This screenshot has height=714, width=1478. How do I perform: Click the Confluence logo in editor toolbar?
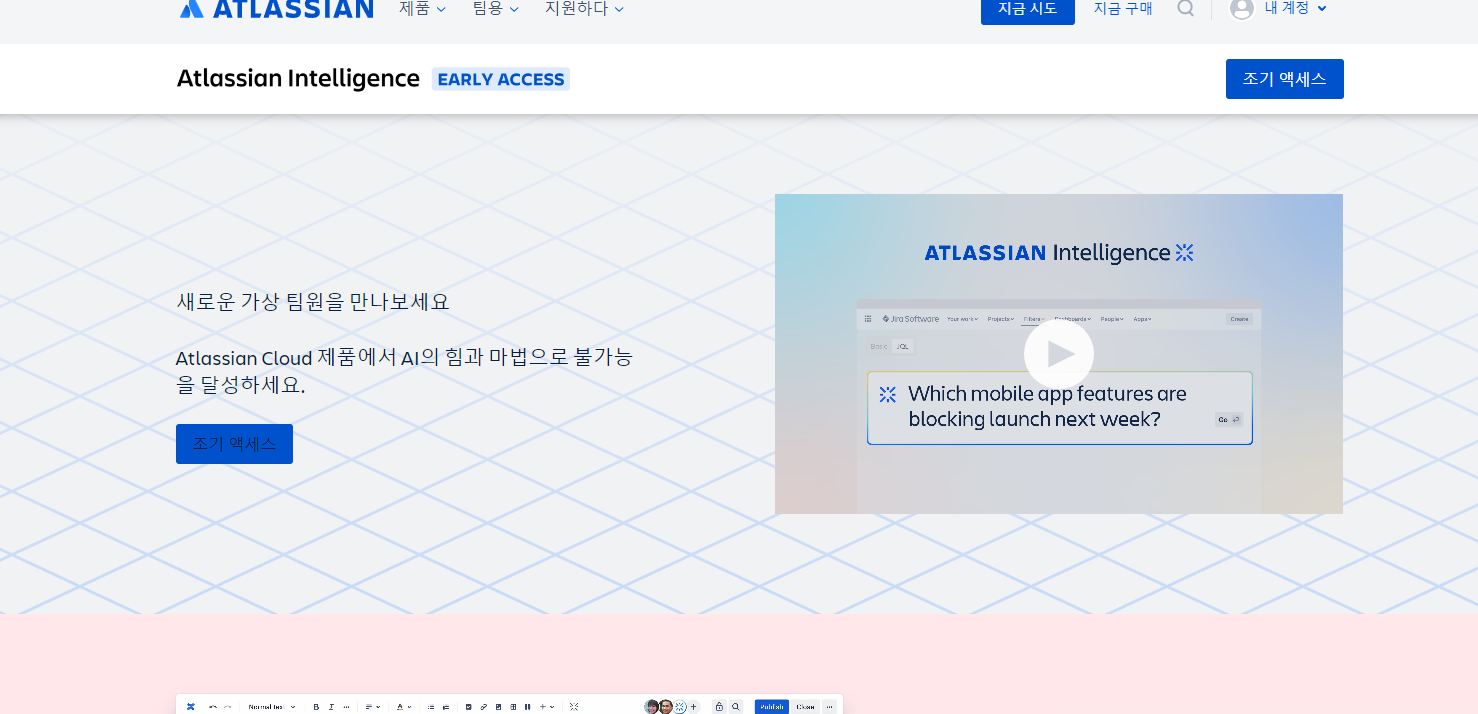click(x=190, y=707)
